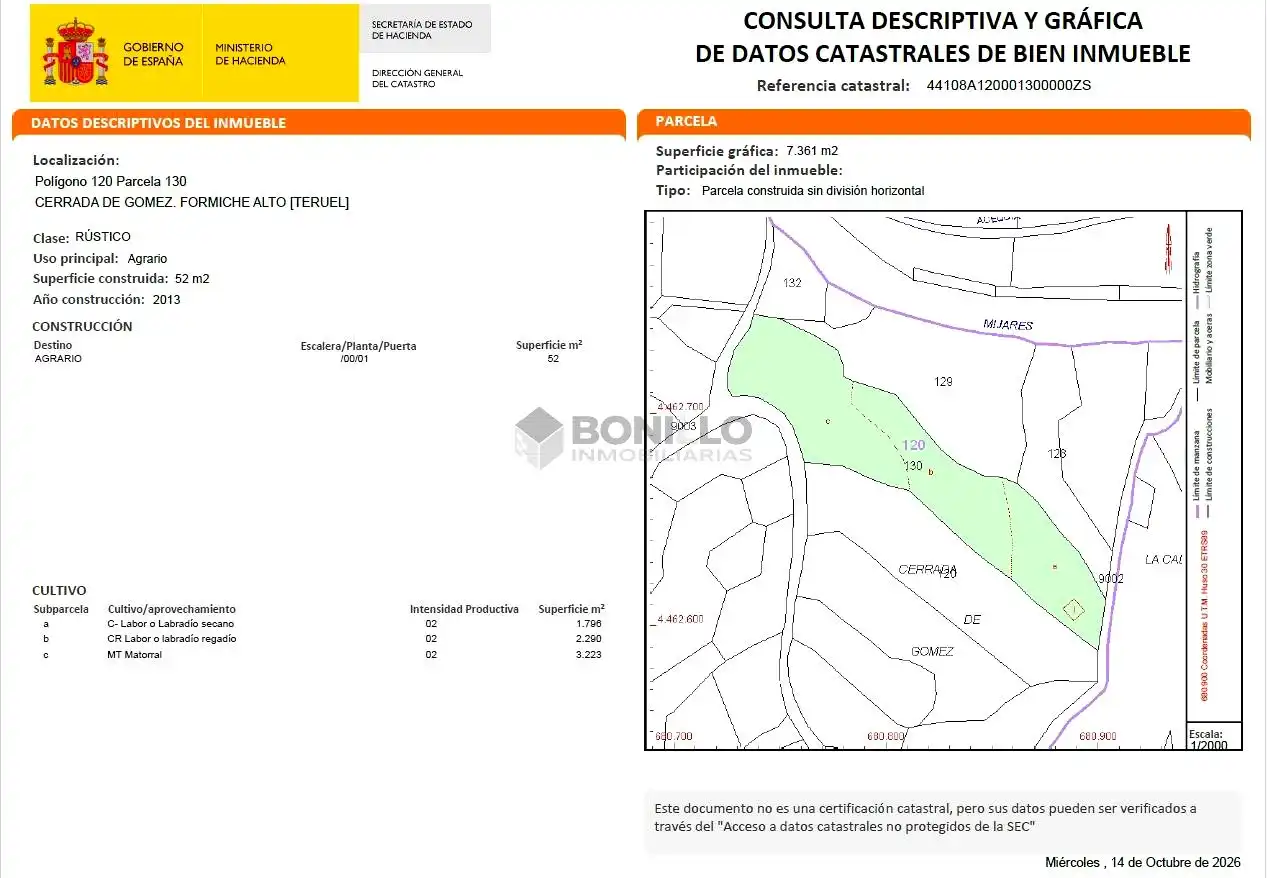Select the "GOMEZ" label on the map
The width and height of the screenshot is (1268, 878).
(x=932, y=651)
